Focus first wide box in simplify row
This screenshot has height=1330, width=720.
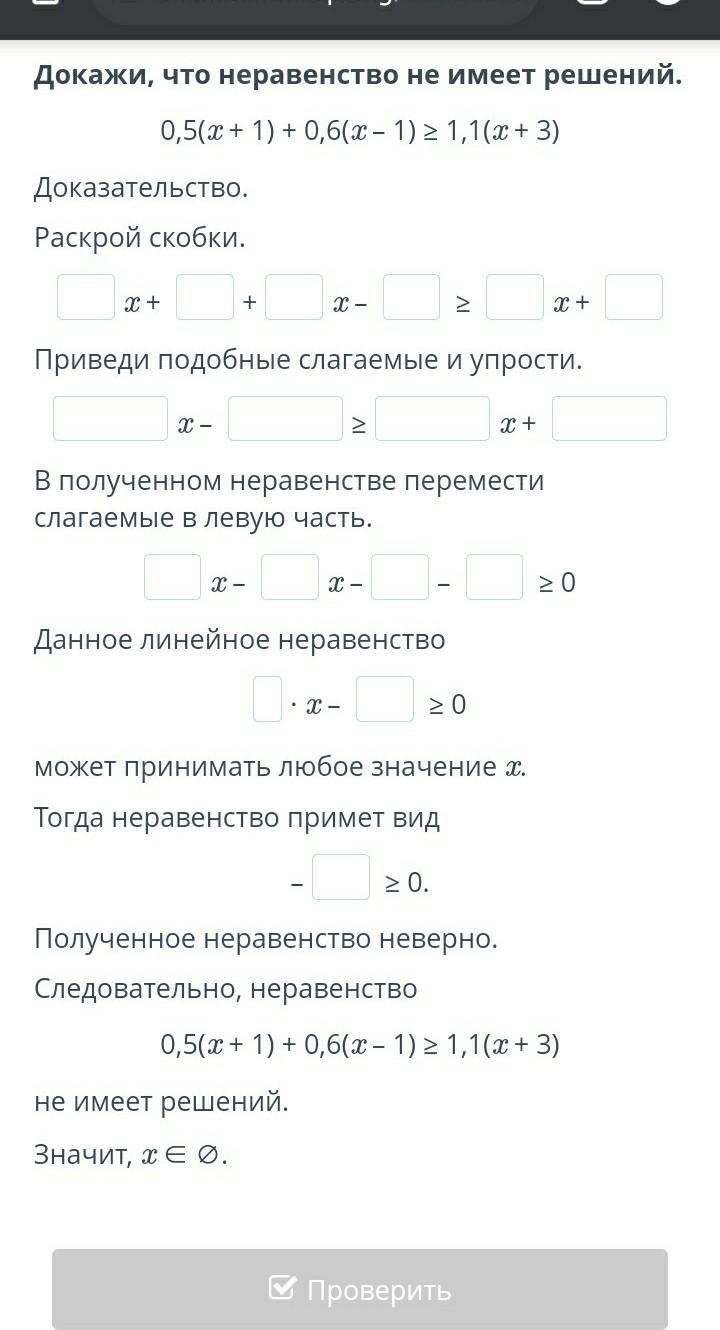[111, 418]
